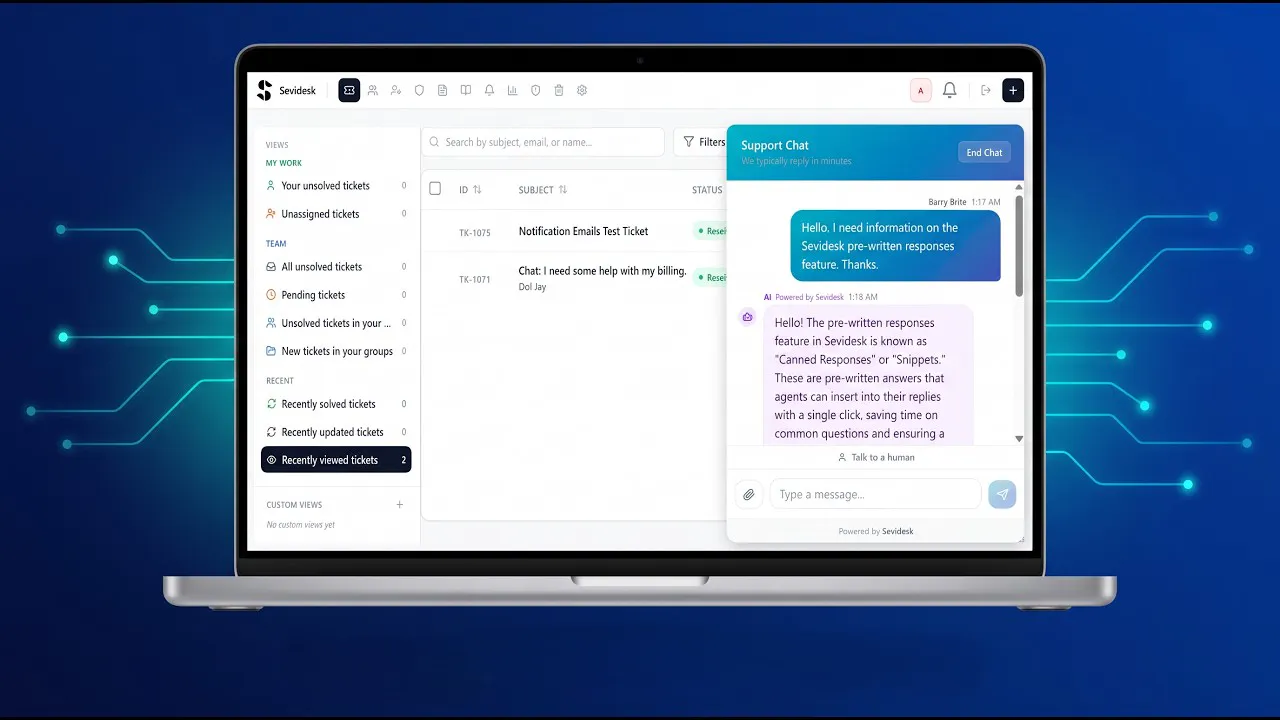Click ticket ID TK-1071
This screenshot has width=1280, height=720.
(x=475, y=280)
